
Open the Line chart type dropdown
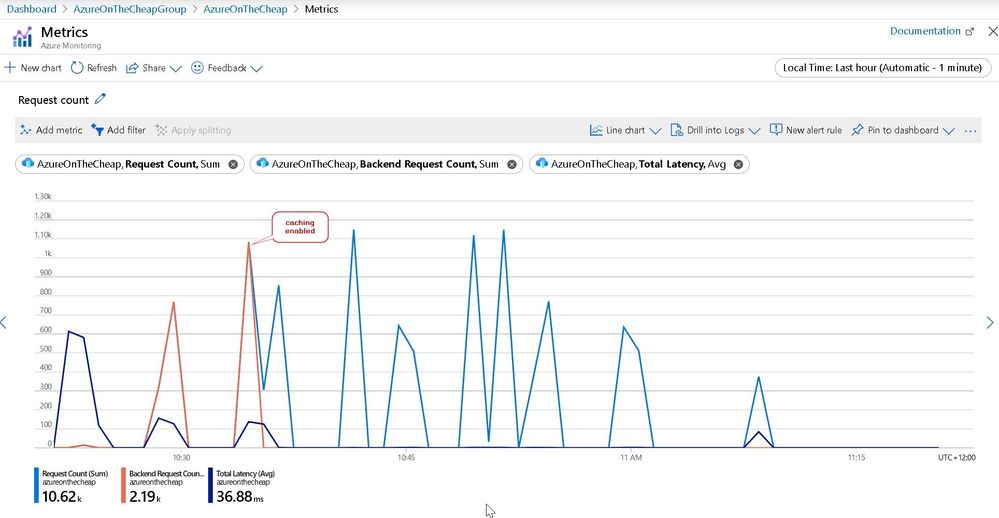(655, 131)
